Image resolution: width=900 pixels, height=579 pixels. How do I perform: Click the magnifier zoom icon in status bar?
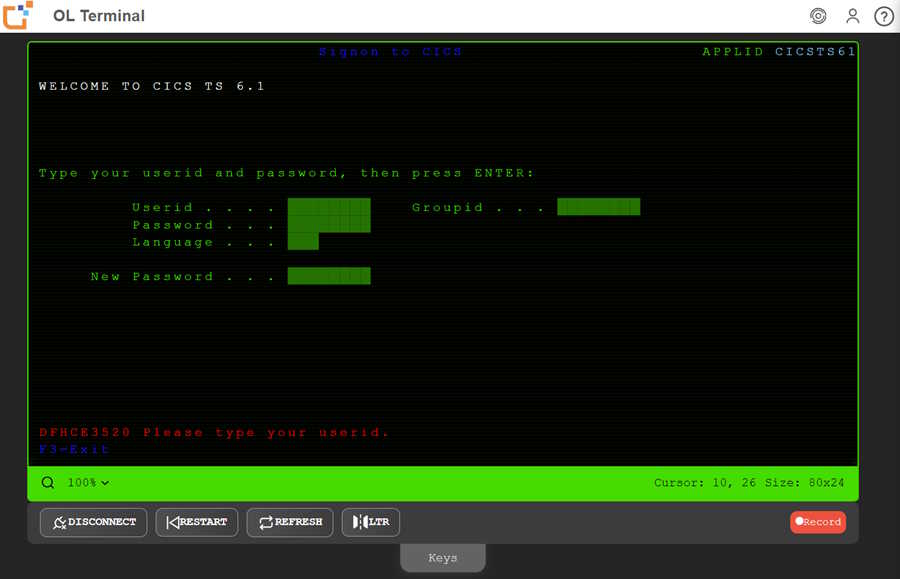coord(48,483)
